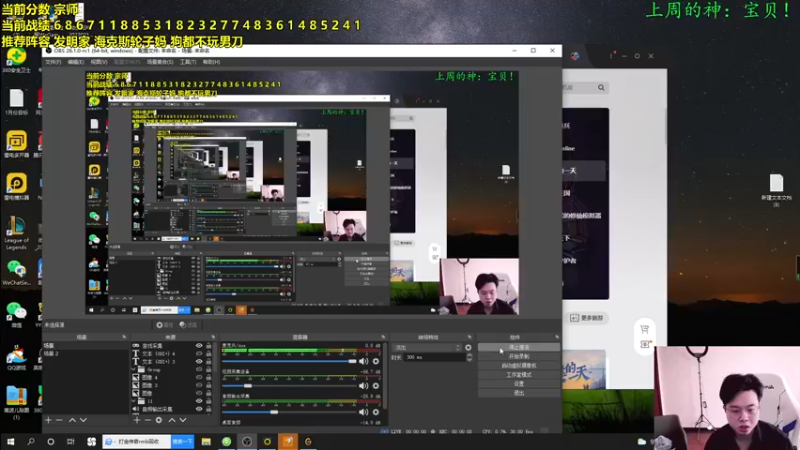
Task: Toggle visibility of folder 11 source
Action: pyautogui.click(x=199, y=401)
